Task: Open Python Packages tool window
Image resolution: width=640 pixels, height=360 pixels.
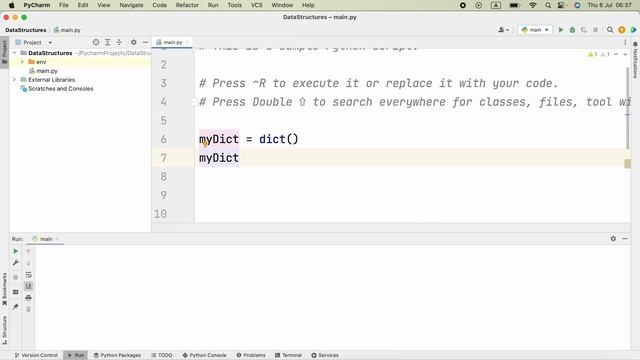Action: (x=117, y=355)
